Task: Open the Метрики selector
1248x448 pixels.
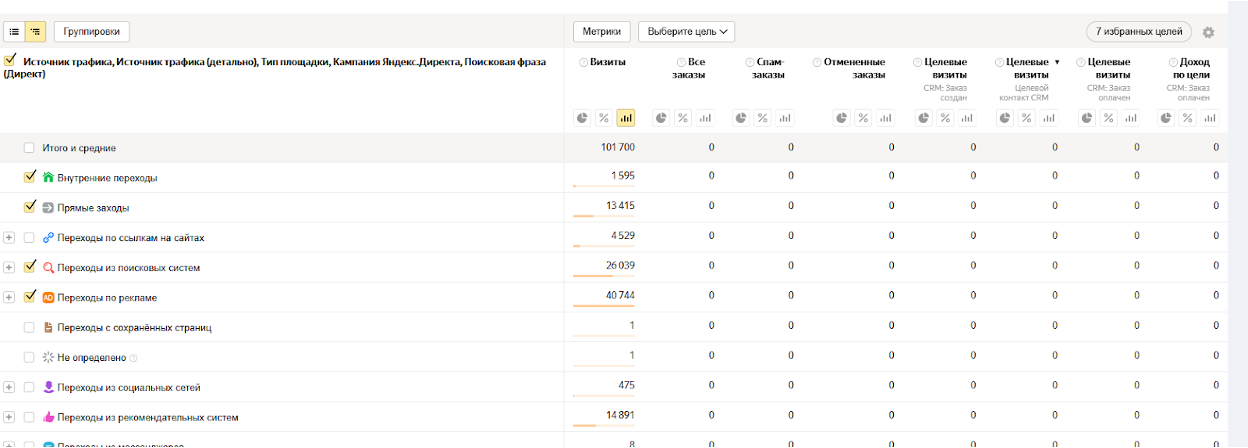Action: [602, 32]
